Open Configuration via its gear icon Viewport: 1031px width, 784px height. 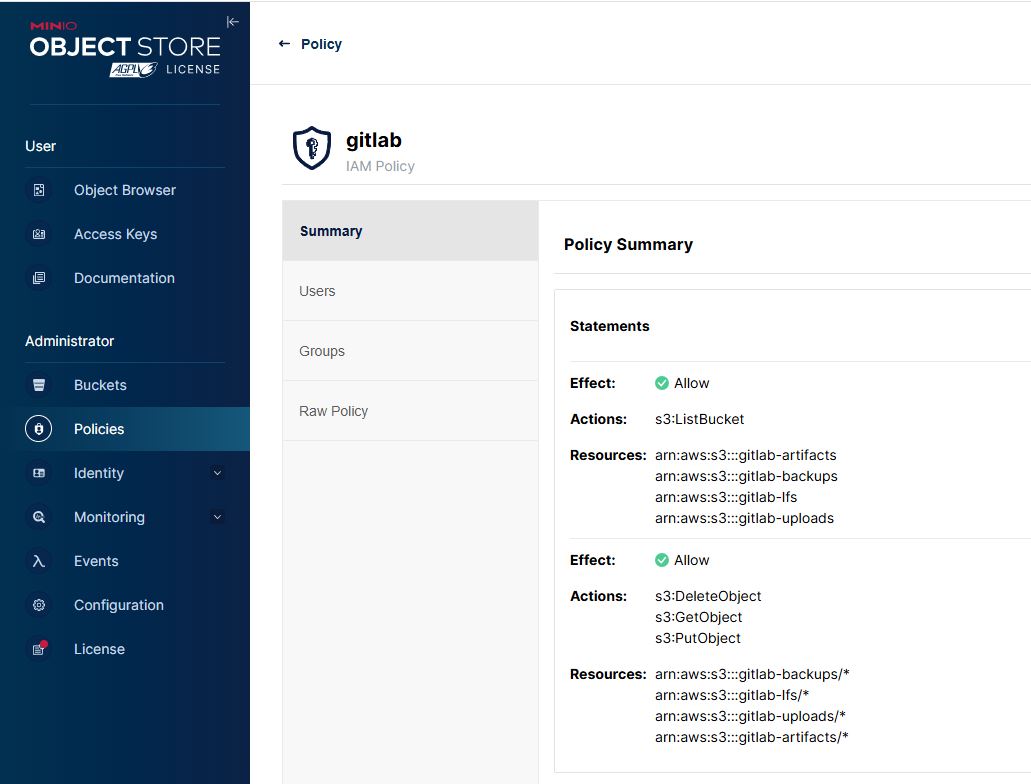click(x=39, y=605)
